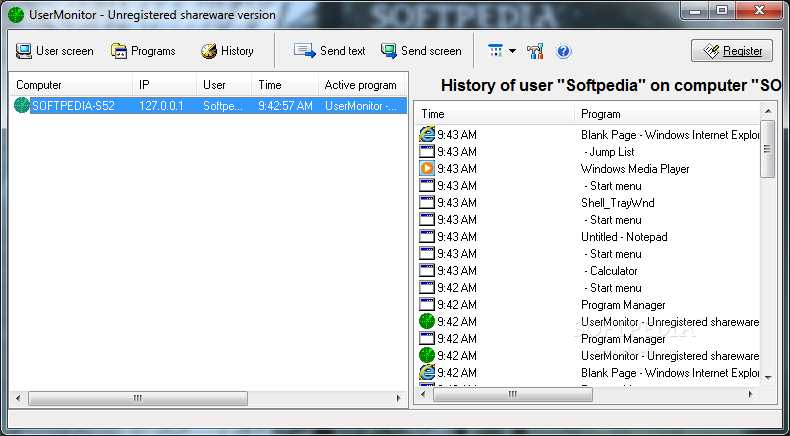Expand the view mode dropdown arrow
The height and width of the screenshot is (436, 790).
click(512, 51)
